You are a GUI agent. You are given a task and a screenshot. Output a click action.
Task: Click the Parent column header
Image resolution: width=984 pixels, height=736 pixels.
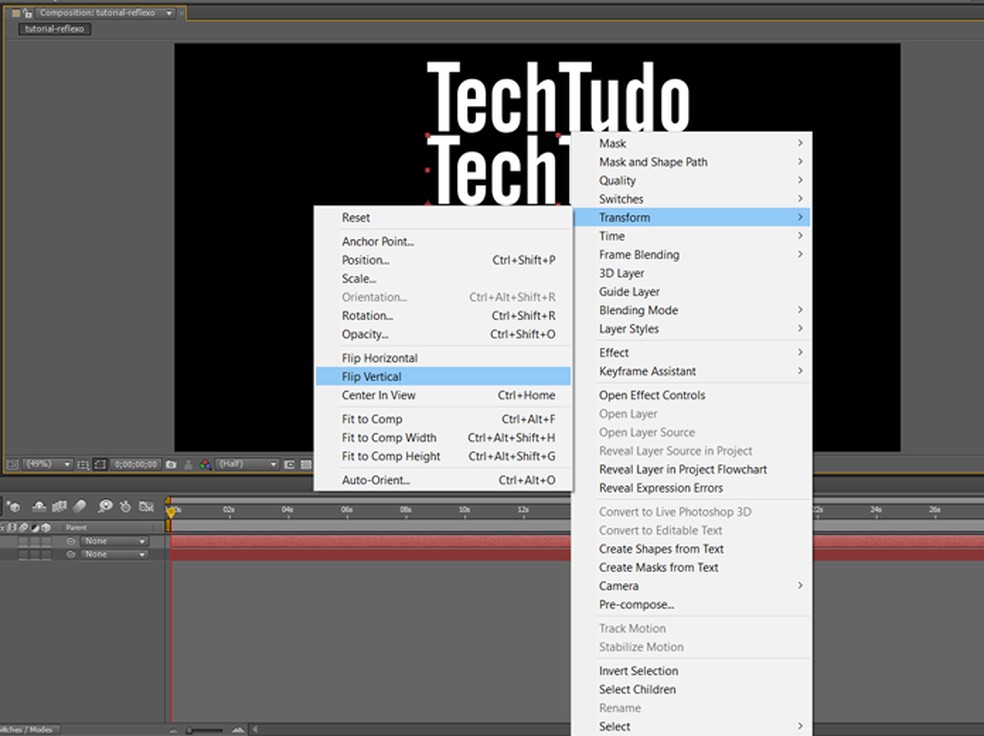pos(77,528)
